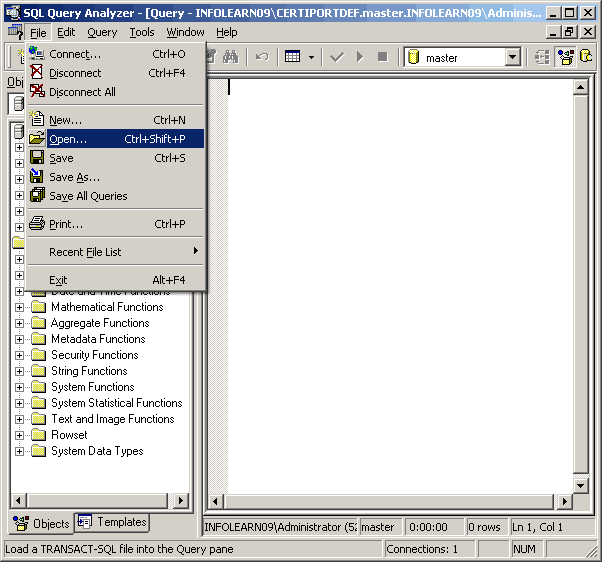
Task: Choose Disconnect All menu entry
Action: coord(116,92)
